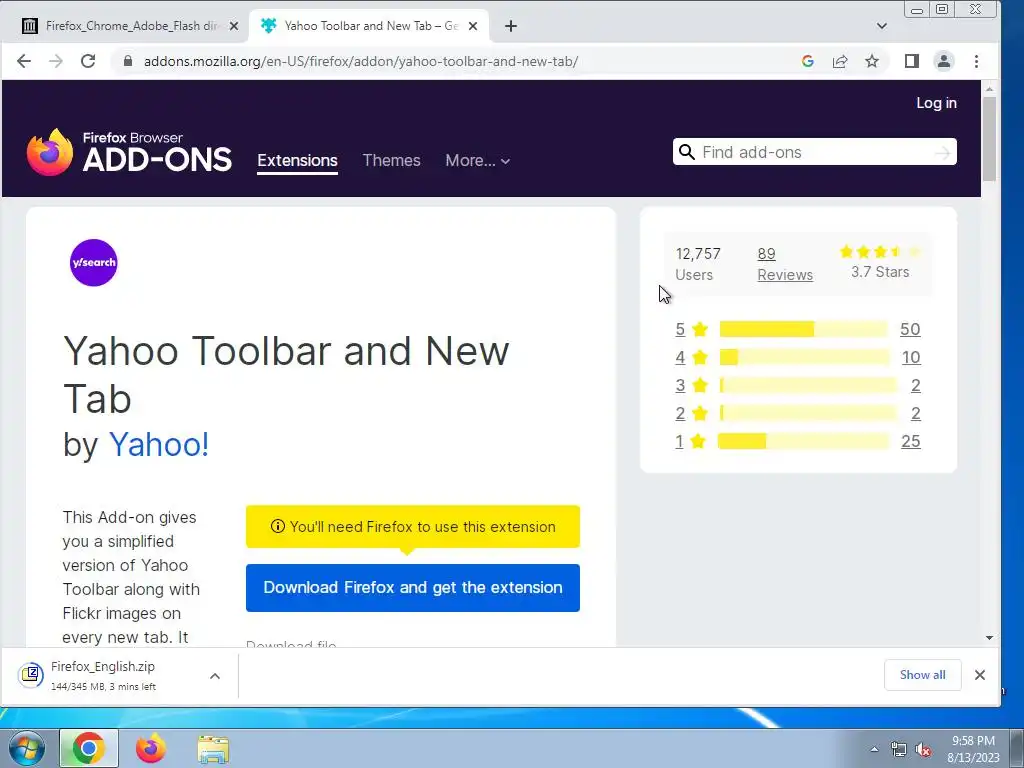Click Download Firefox and get the extension

tap(413, 588)
